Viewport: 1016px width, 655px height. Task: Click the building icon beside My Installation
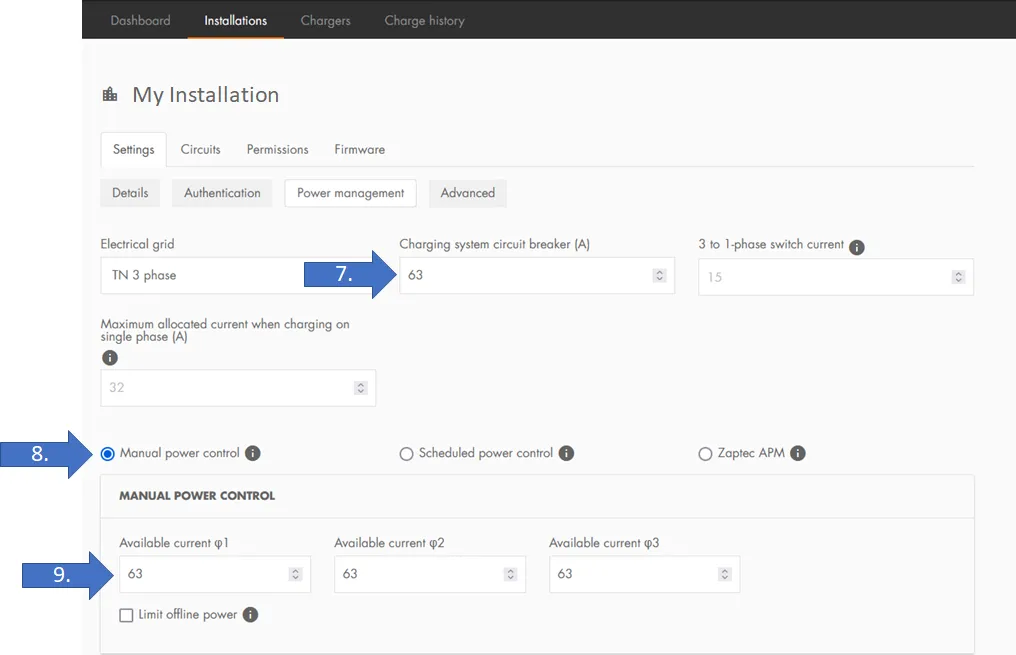click(110, 95)
